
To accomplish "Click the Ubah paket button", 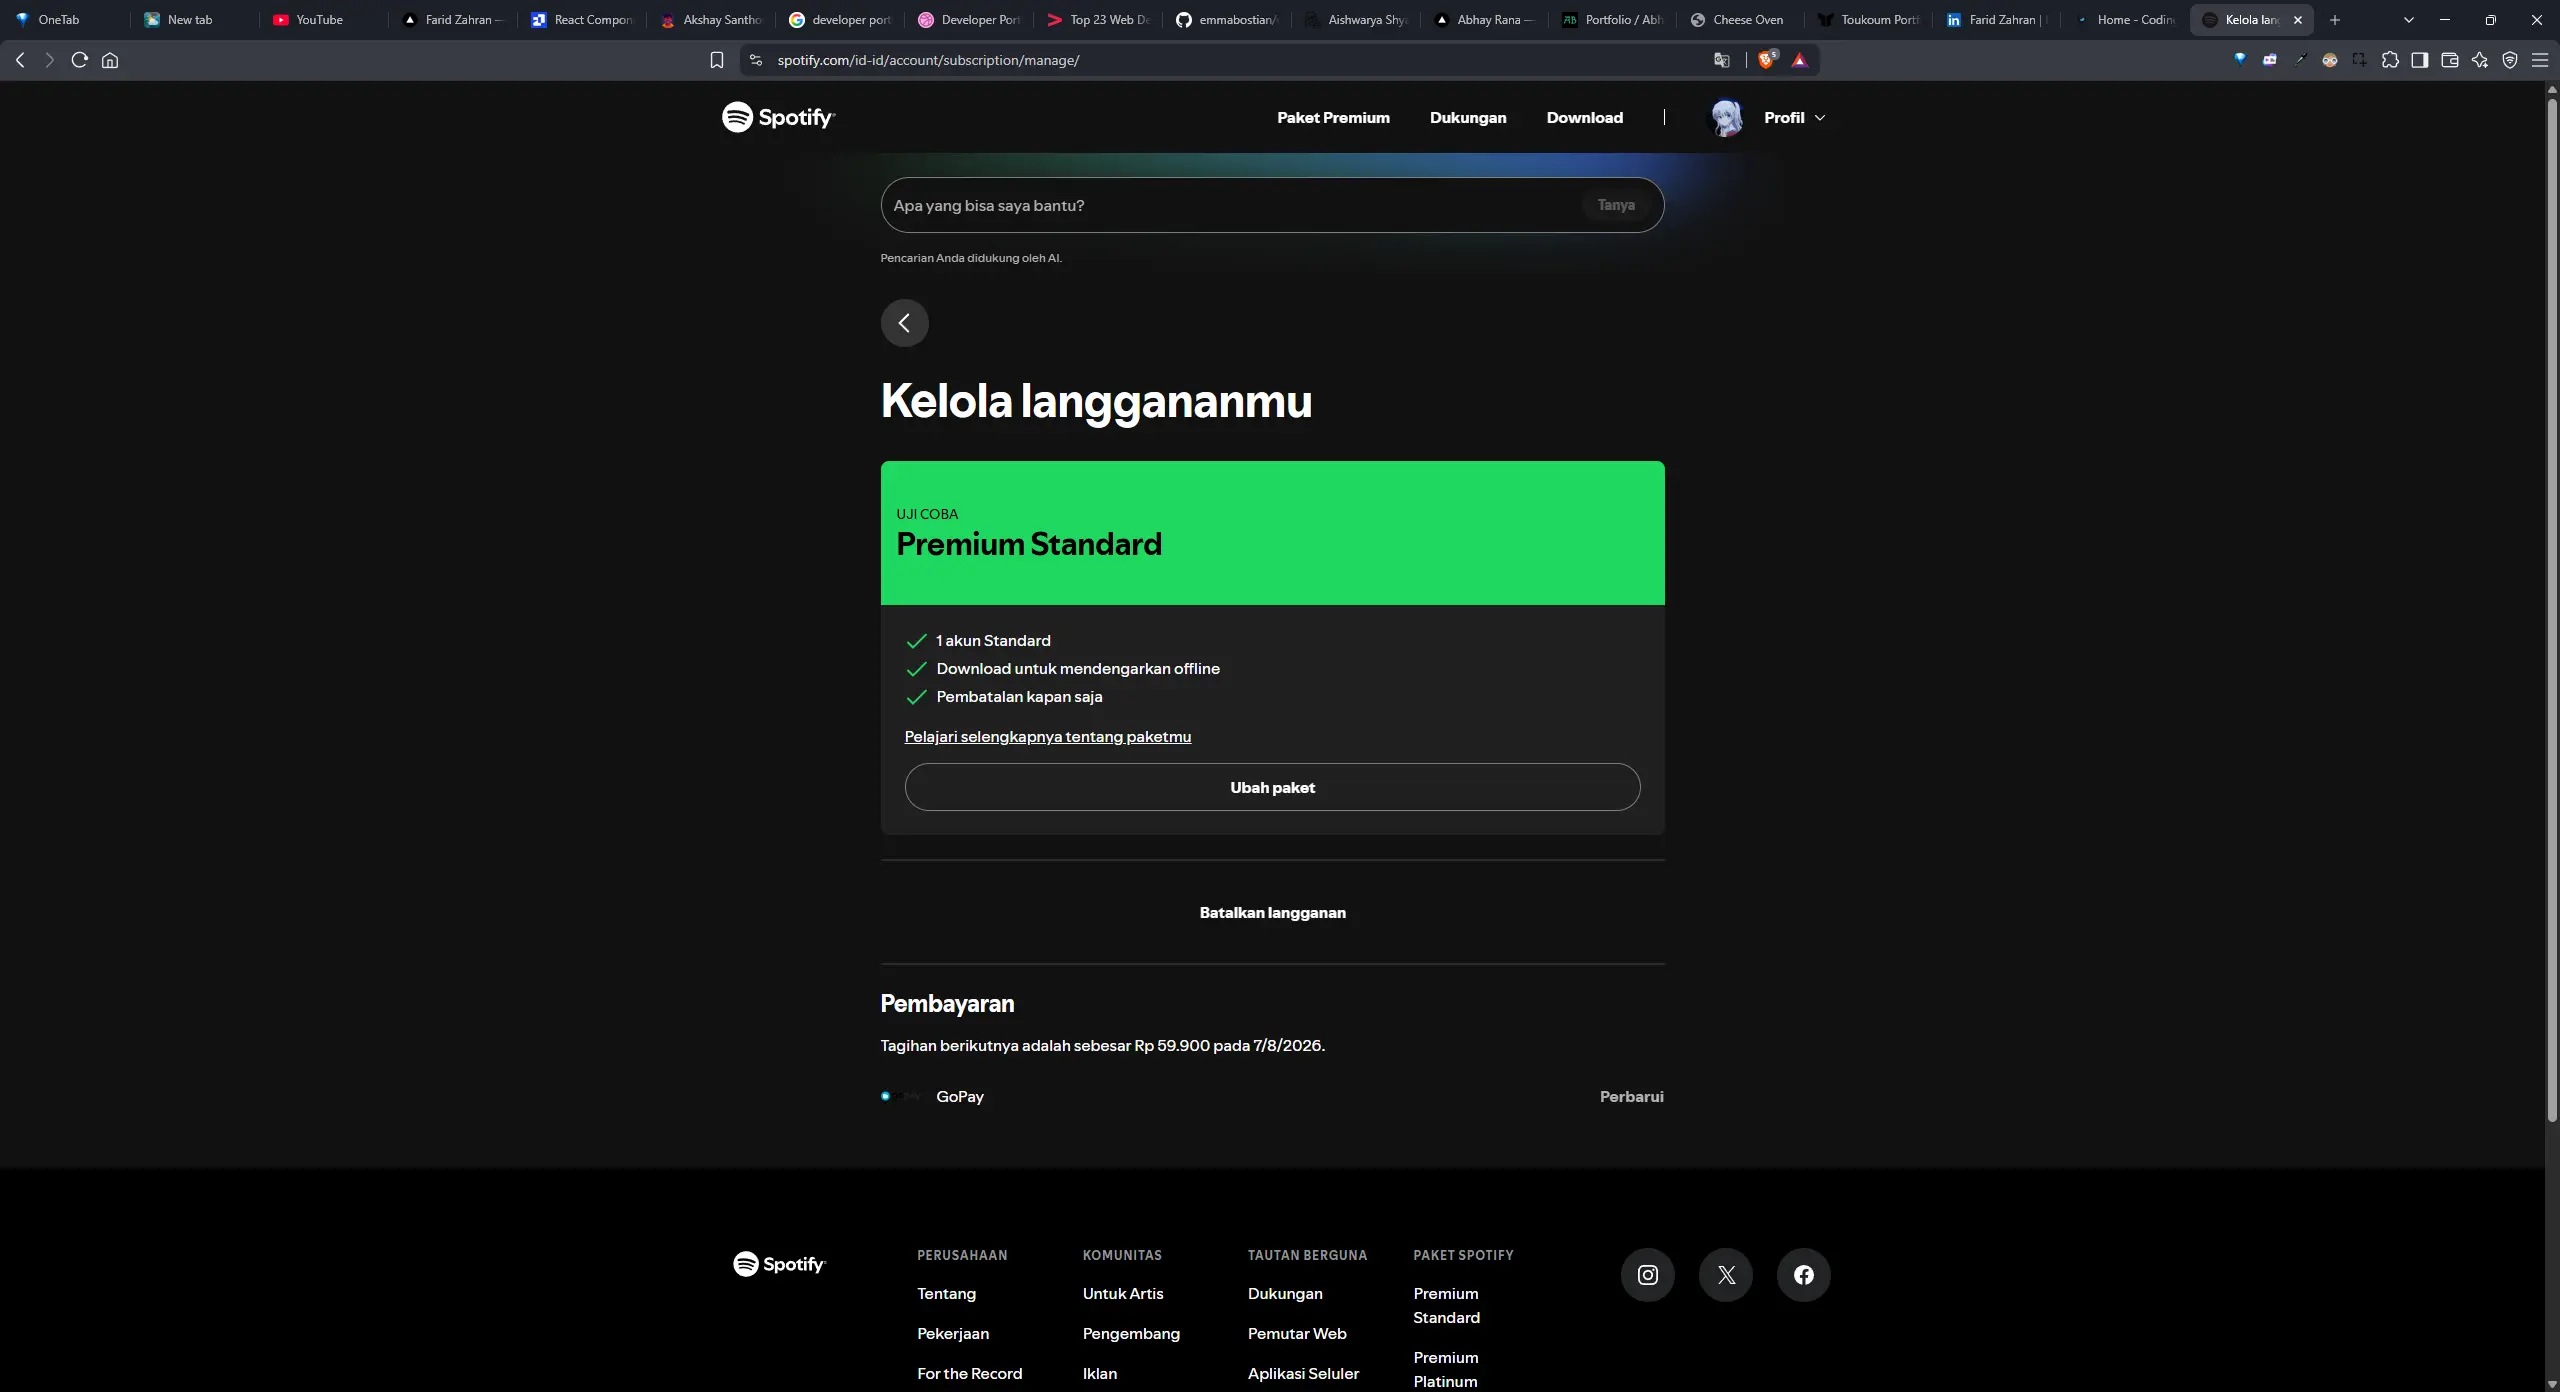I will point(1272,787).
